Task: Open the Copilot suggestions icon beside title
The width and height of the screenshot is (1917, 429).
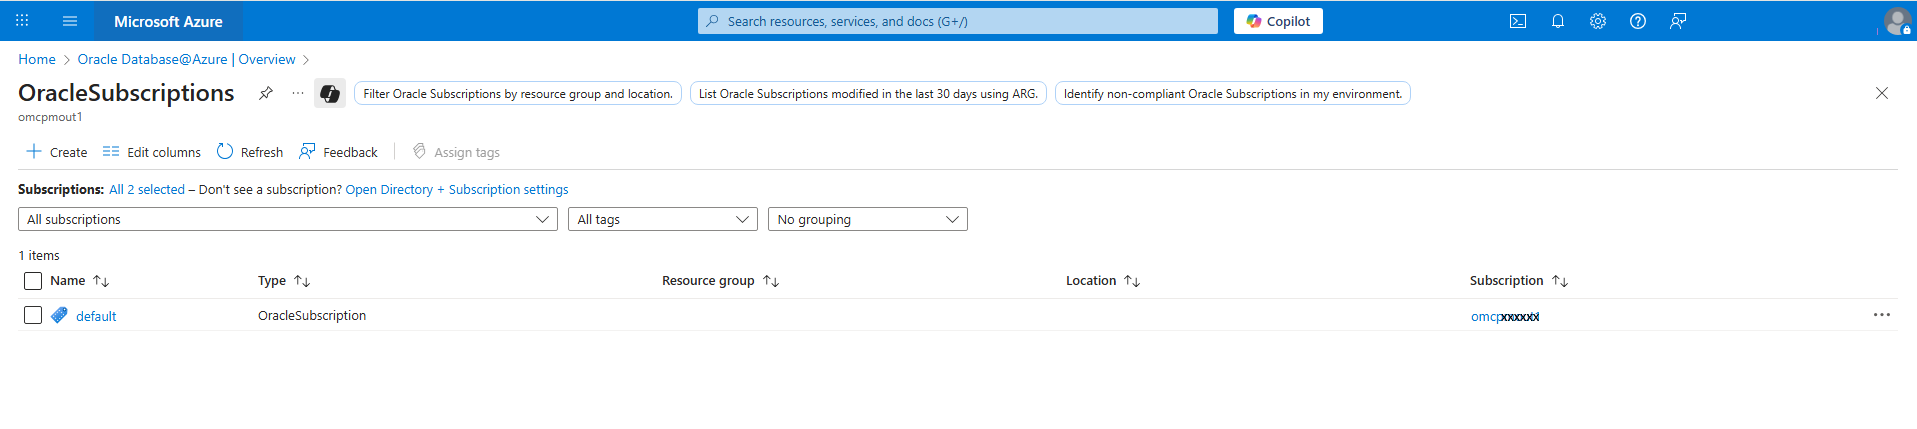Action: pyautogui.click(x=329, y=93)
